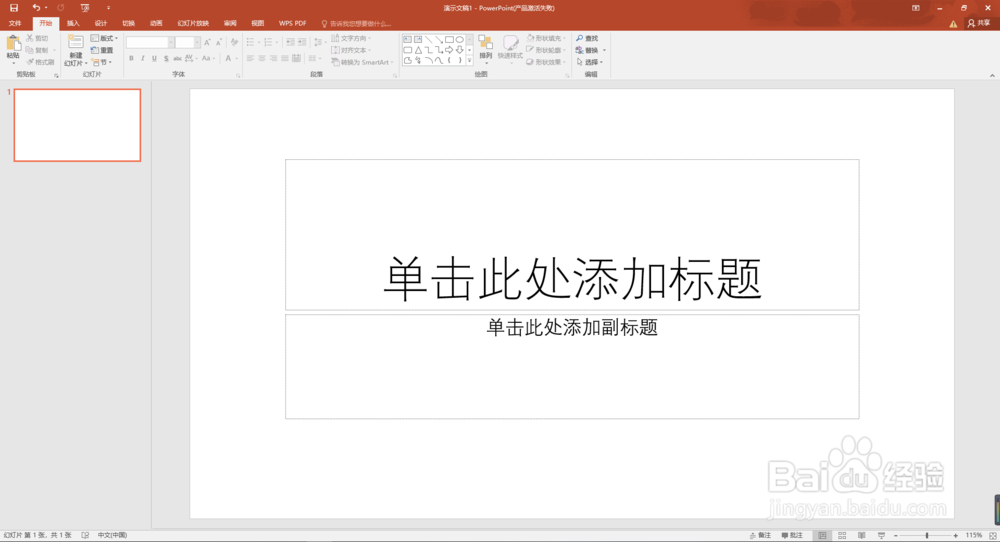Screen dimensions: 1000x542
Task: Click the 共享 (Share) button
Action: [979, 23]
